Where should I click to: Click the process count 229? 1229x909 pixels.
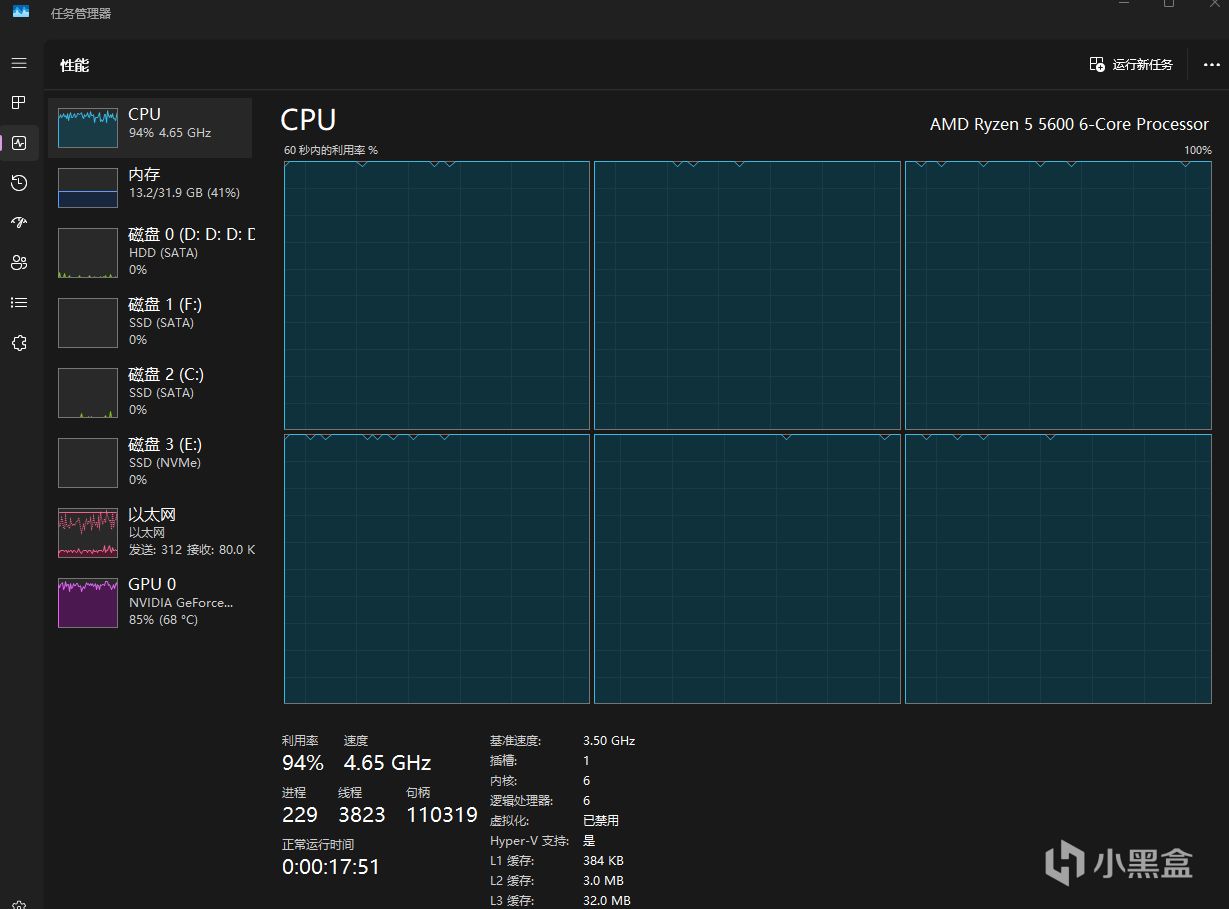(x=300, y=815)
